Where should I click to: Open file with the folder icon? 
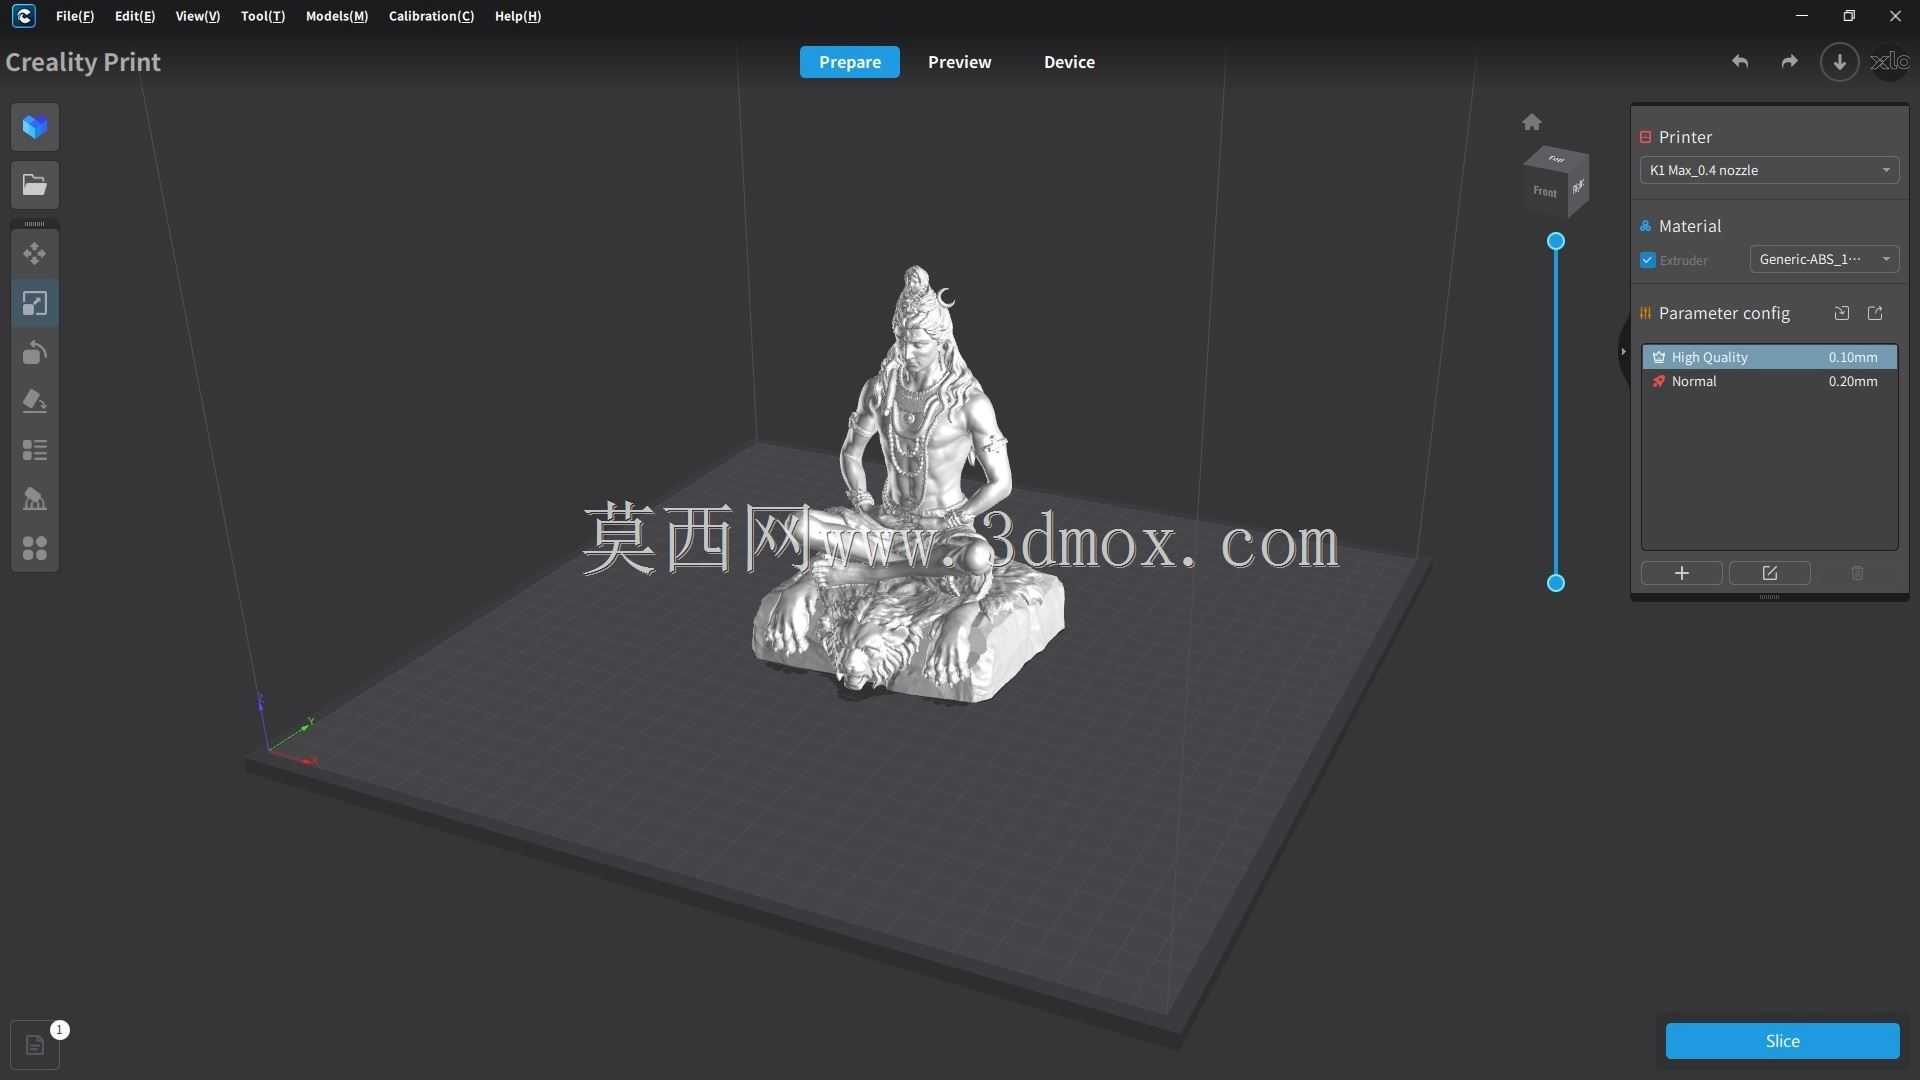coord(35,185)
